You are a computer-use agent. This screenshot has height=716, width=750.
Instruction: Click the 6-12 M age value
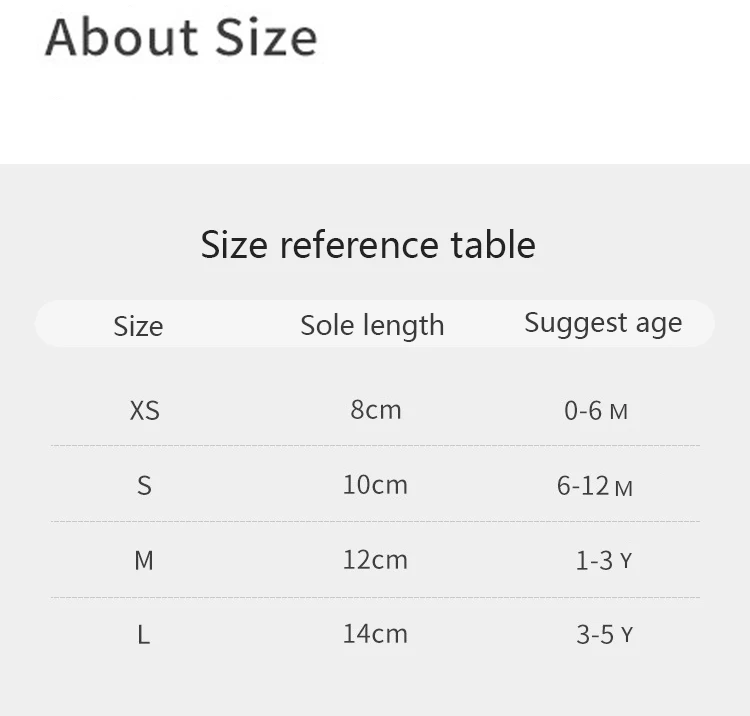595,487
